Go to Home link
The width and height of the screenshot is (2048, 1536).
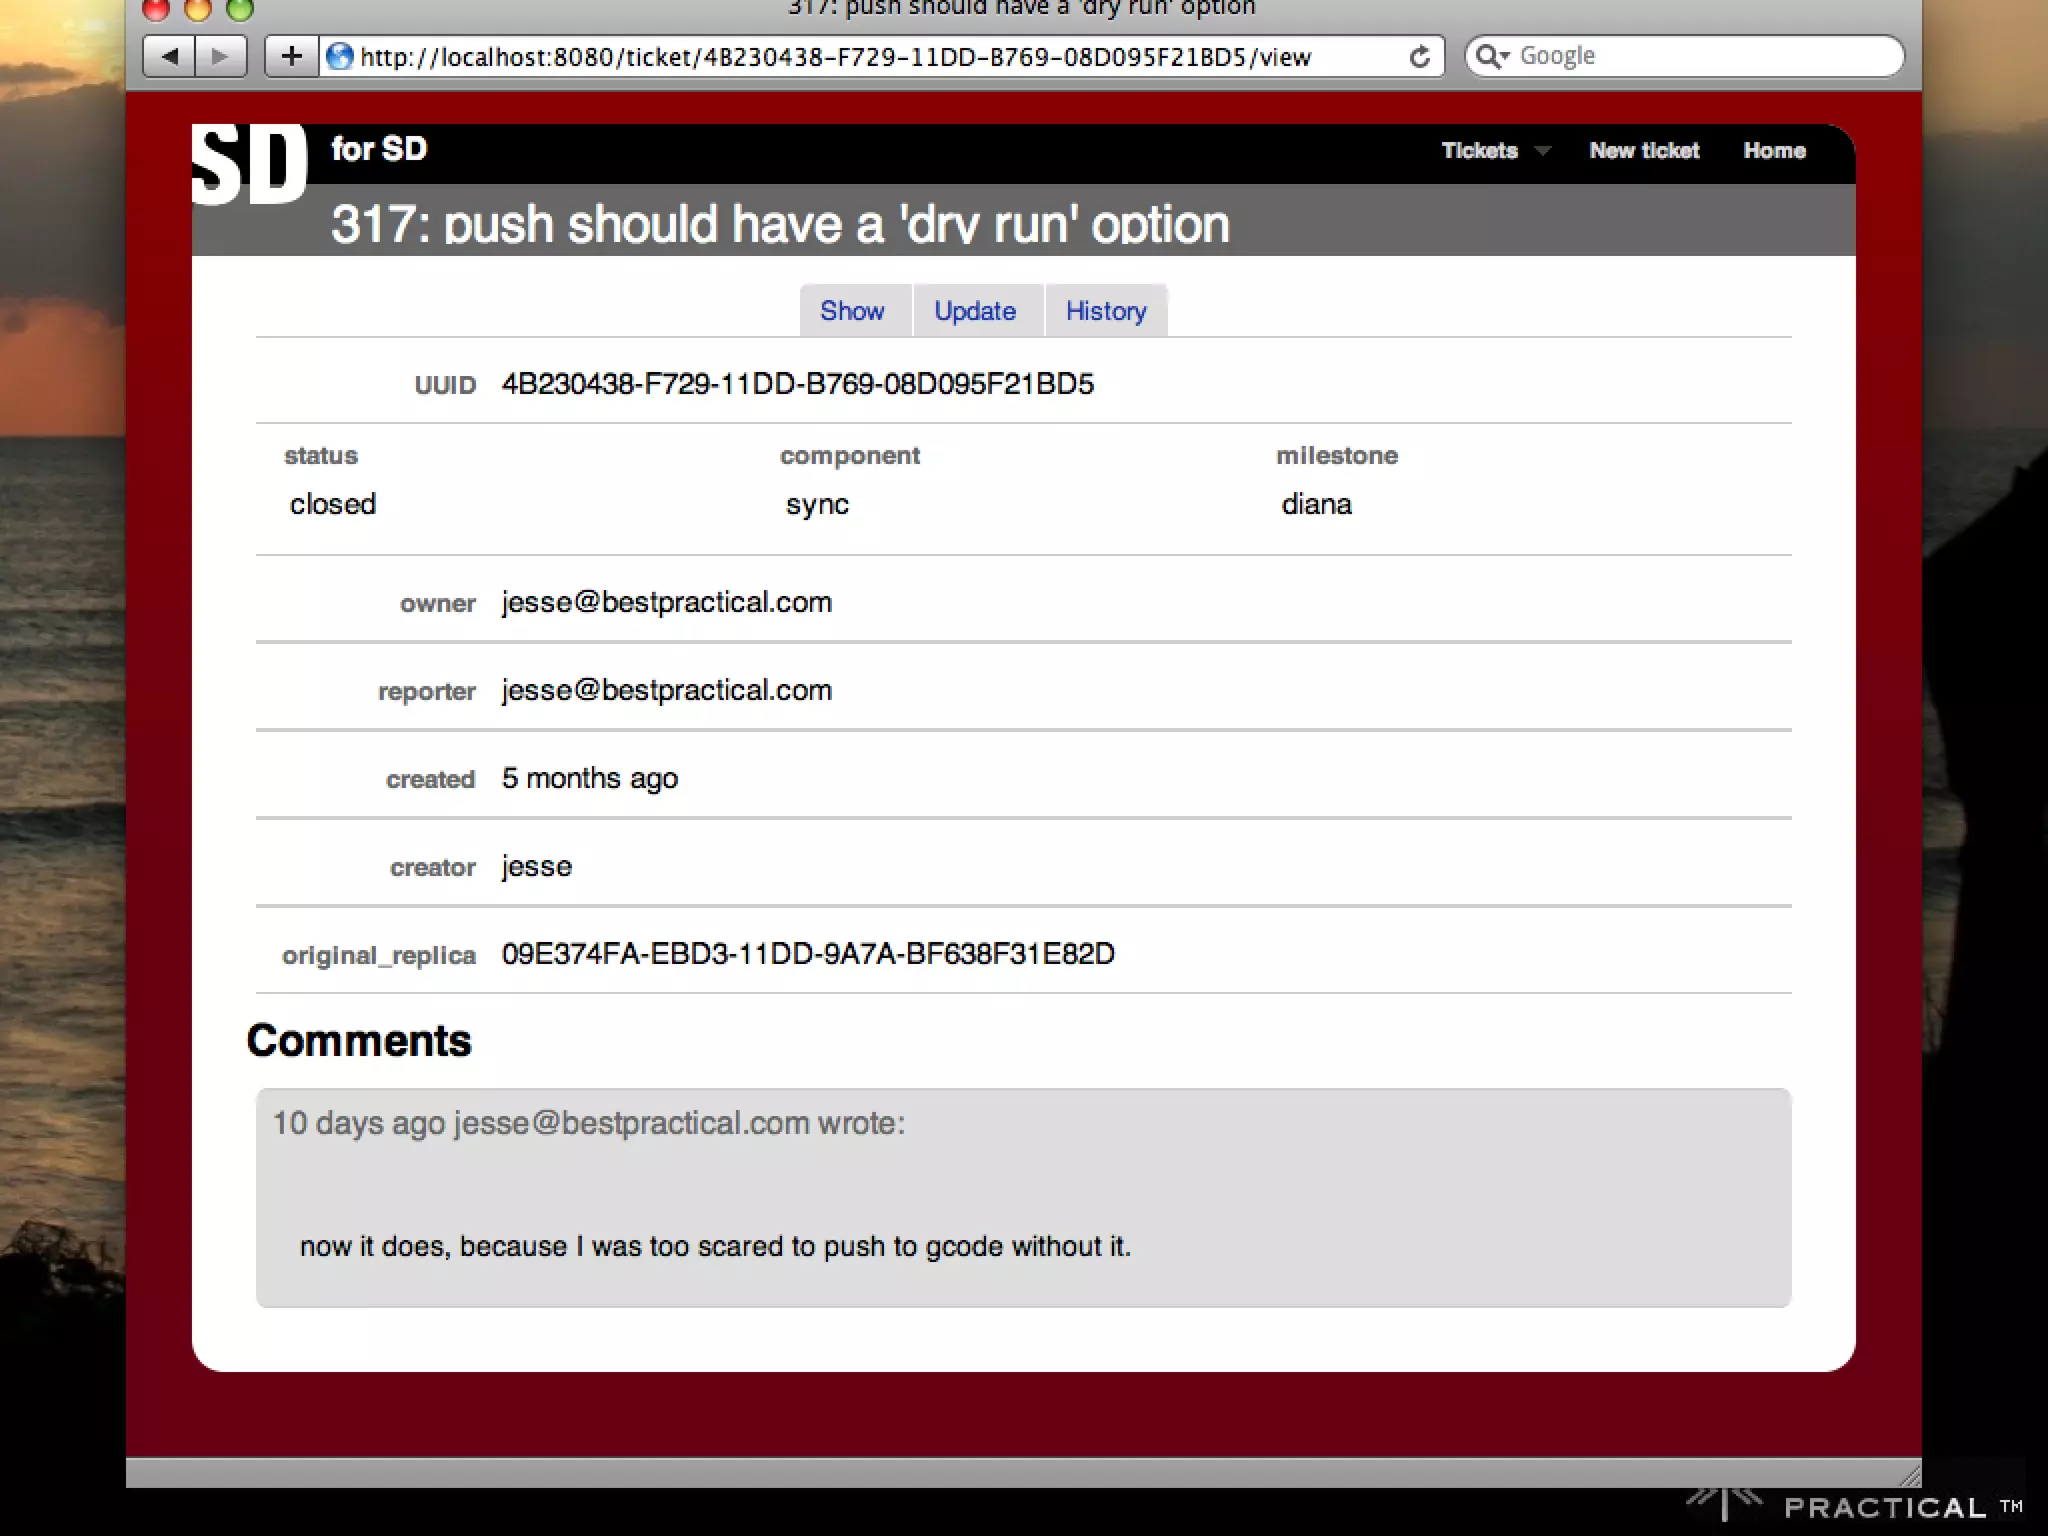pos(1774,151)
